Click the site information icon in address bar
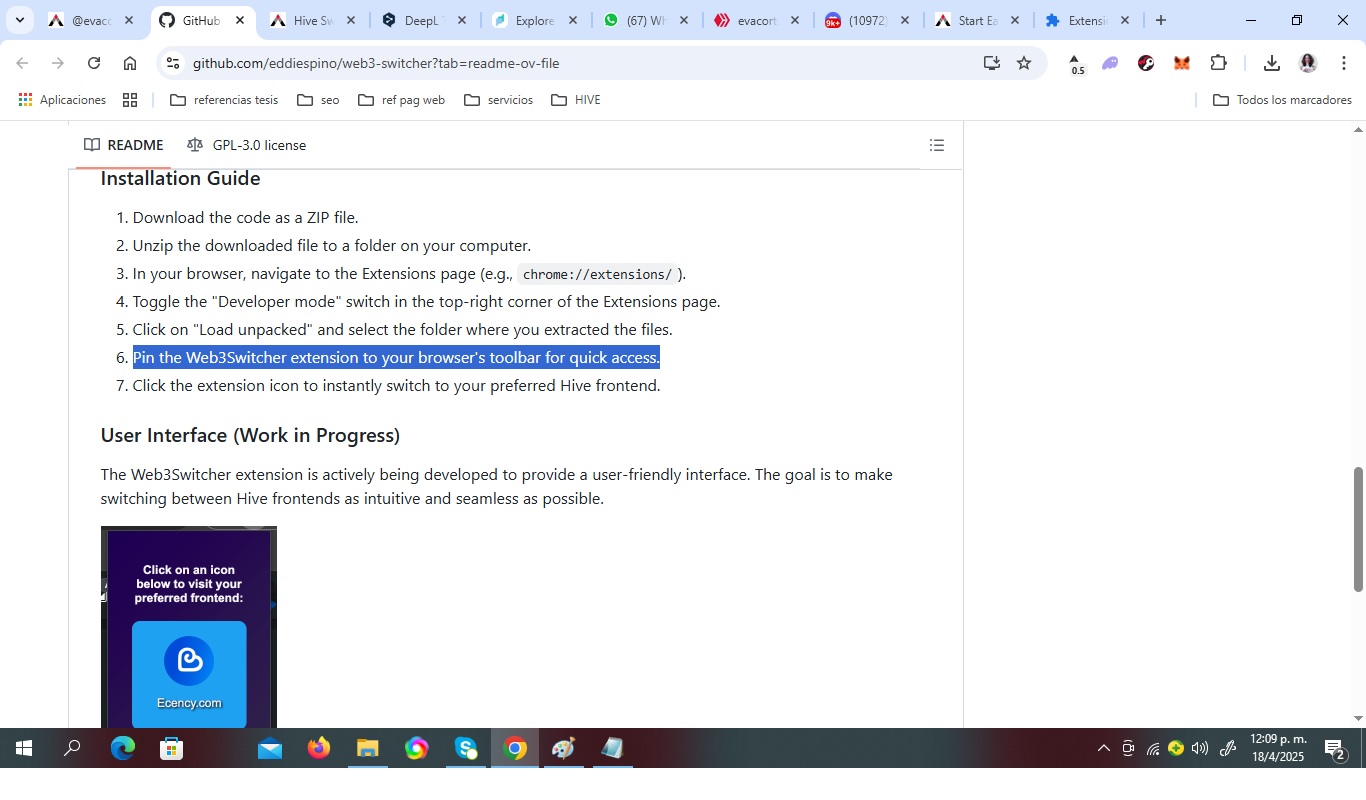This screenshot has width=1366, height=800. (x=173, y=63)
